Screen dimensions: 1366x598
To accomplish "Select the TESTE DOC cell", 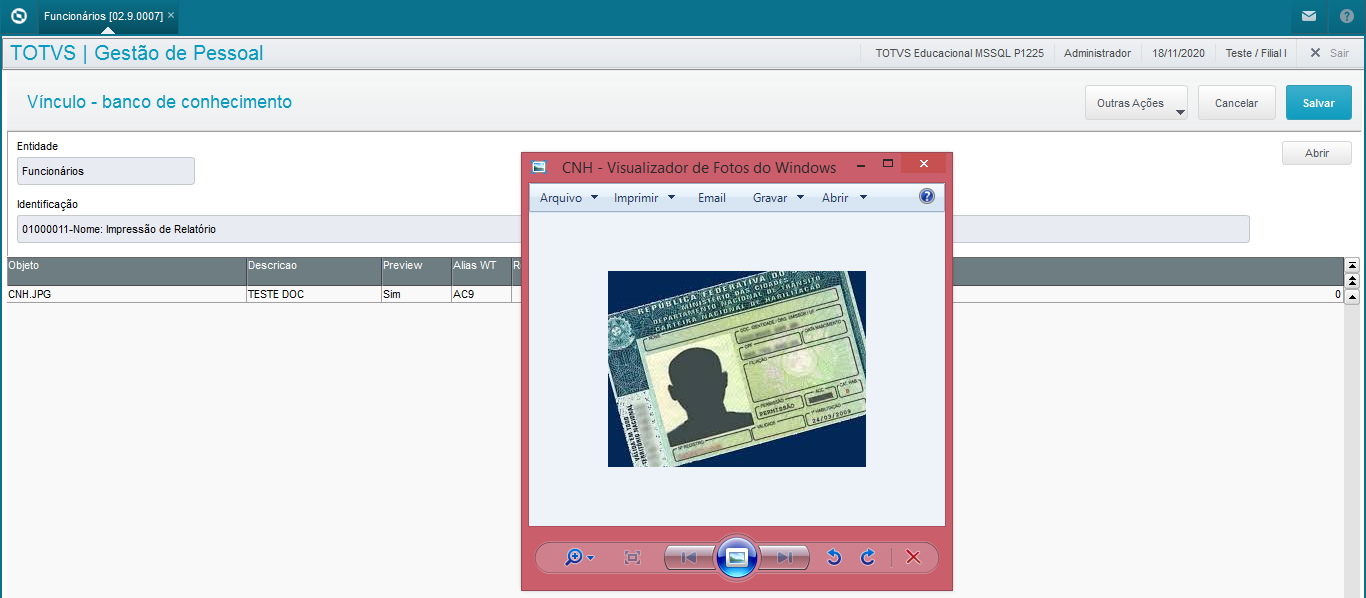I will 313,295.
